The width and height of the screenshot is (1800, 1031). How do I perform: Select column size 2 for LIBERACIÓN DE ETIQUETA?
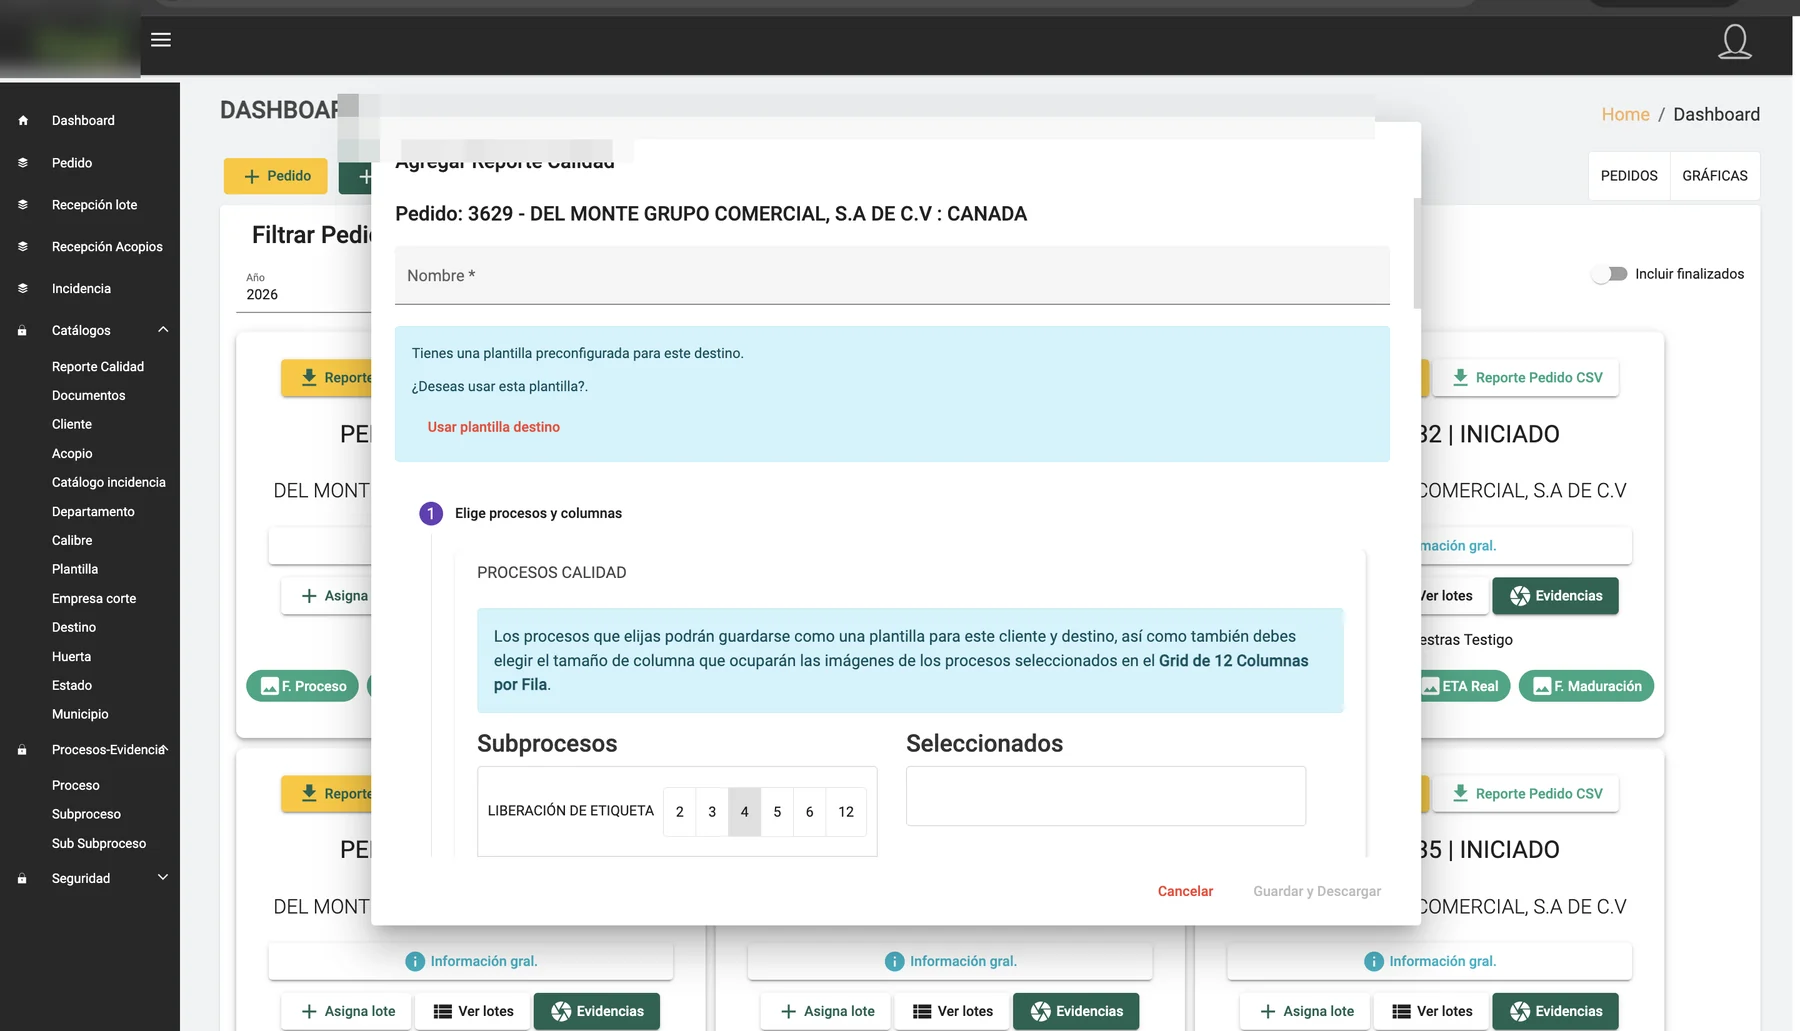click(x=679, y=811)
